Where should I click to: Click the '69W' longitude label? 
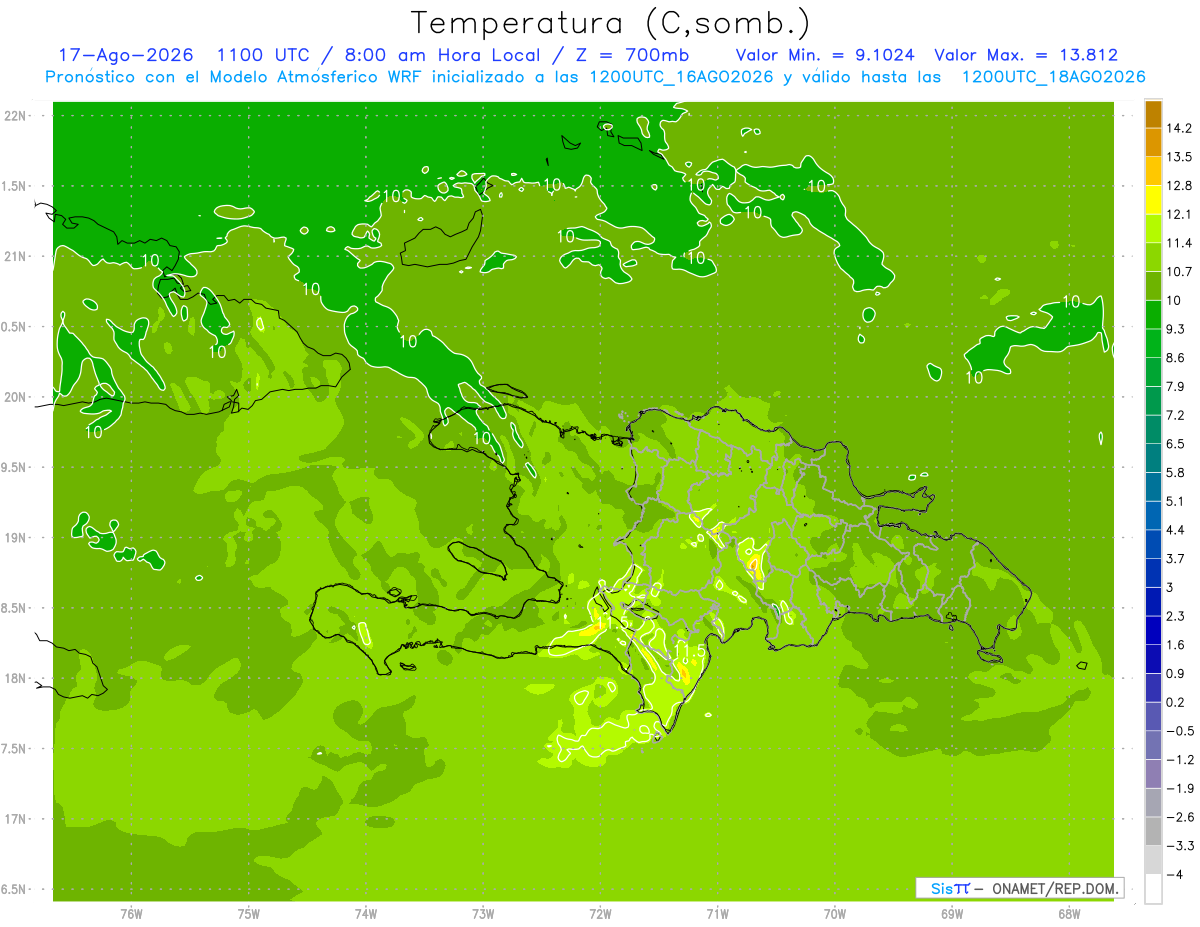(952, 913)
